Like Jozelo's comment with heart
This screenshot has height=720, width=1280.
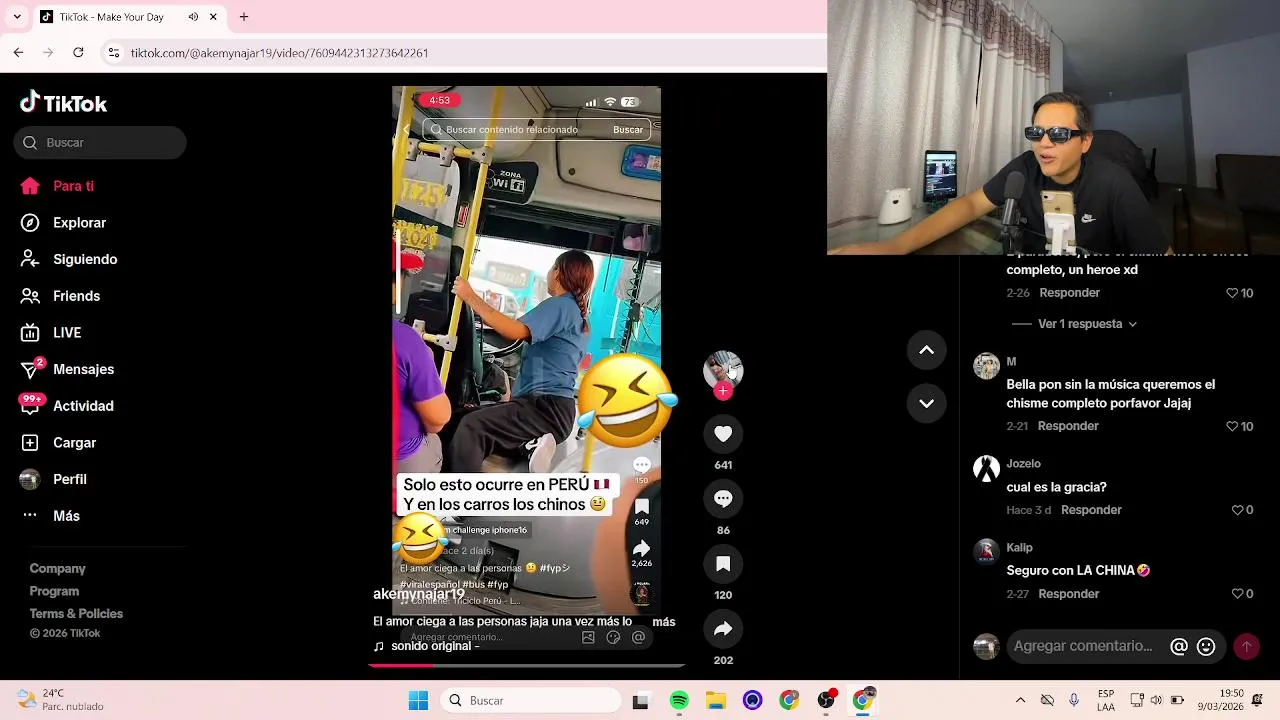1237,510
